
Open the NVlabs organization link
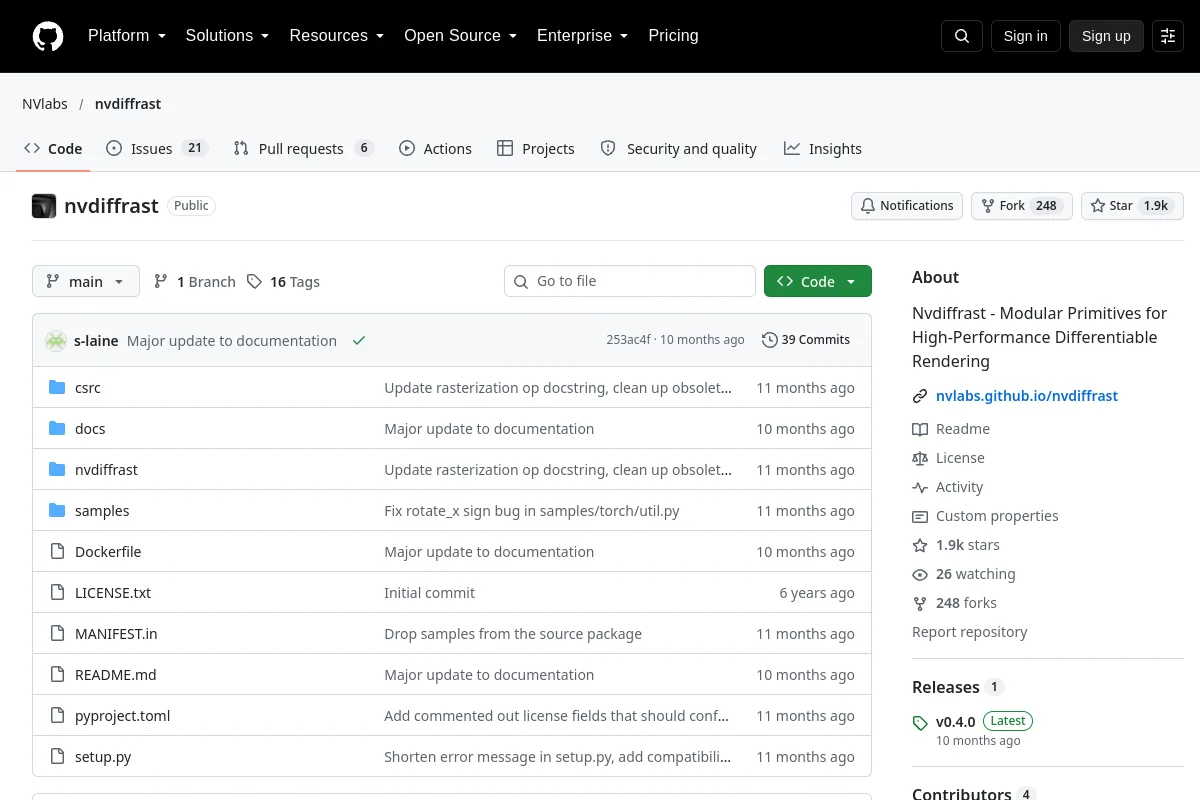coord(45,104)
